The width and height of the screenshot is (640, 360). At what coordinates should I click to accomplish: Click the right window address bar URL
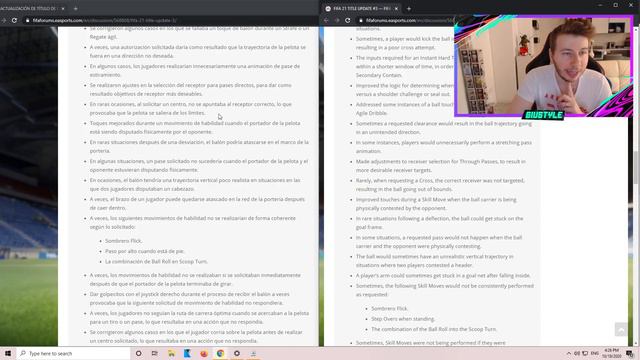[409, 20]
